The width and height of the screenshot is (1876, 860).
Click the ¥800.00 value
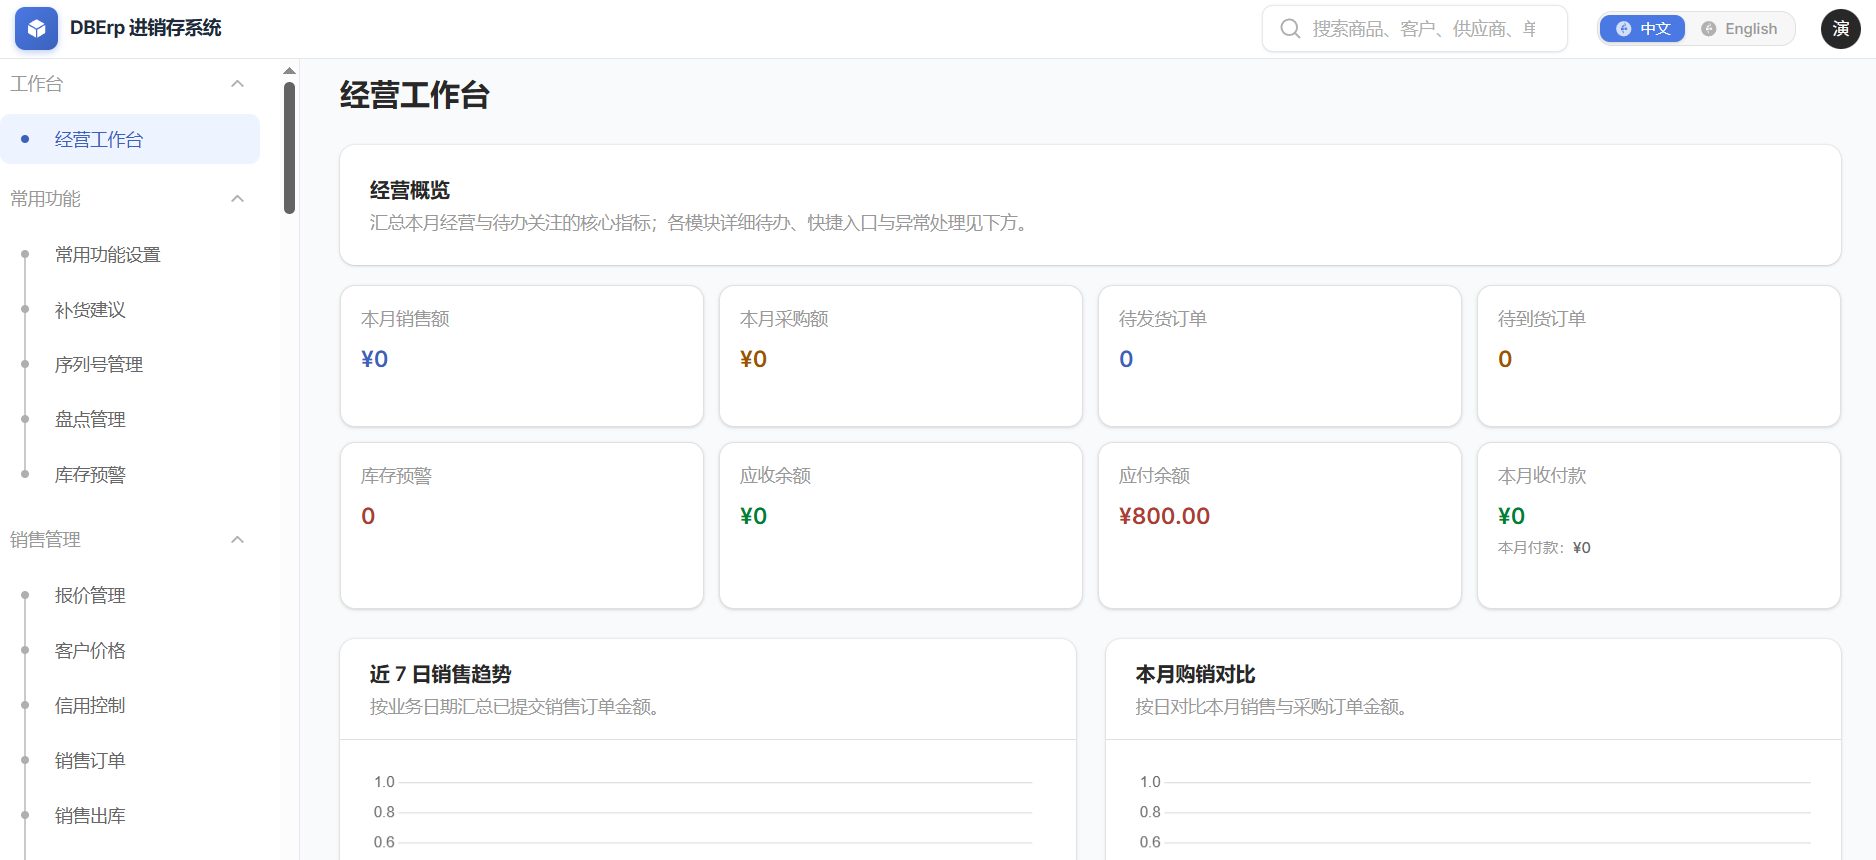pyautogui.click(x=1164, y=516)
